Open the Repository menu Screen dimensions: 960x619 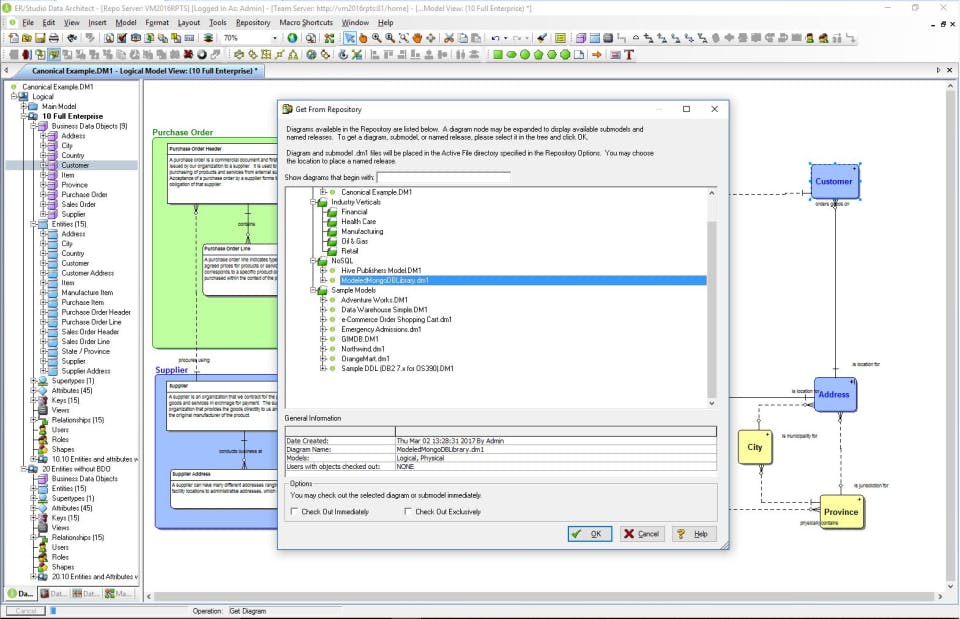tap(253, 22)
